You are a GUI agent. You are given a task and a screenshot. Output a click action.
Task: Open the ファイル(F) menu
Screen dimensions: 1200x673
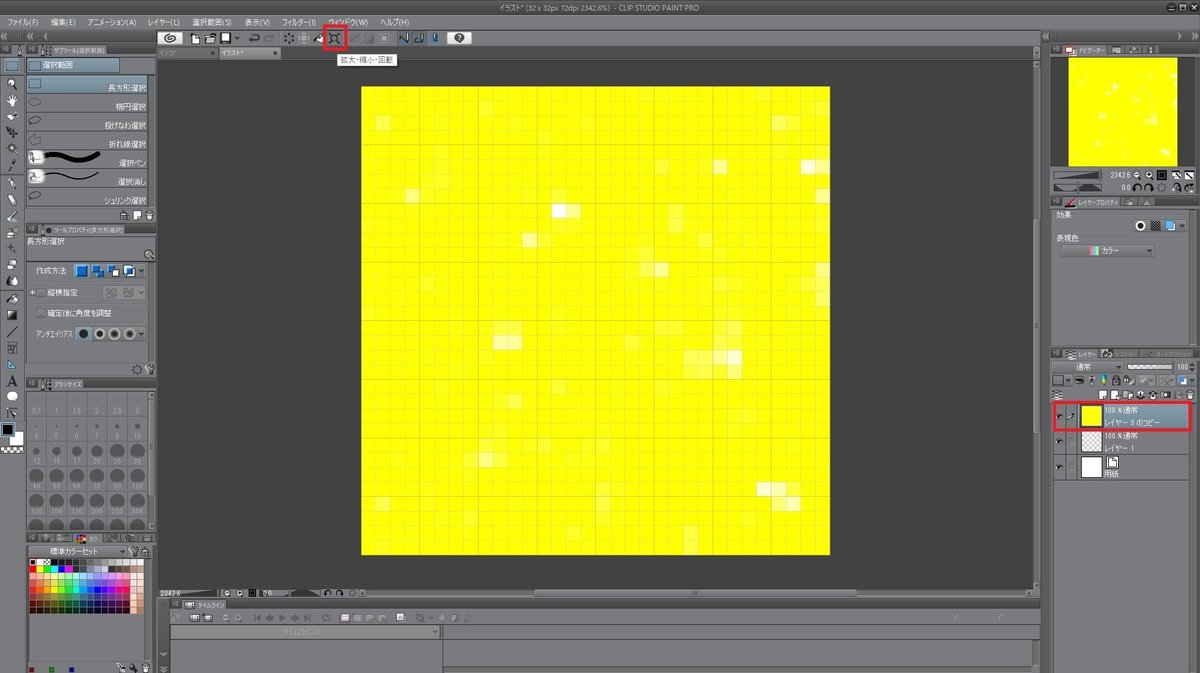(x=22, y=21)
